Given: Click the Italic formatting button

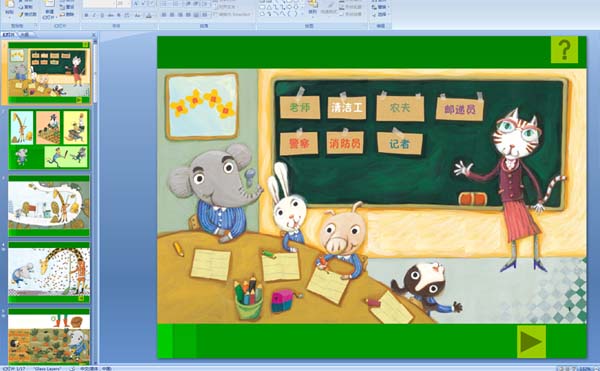Looking at the screenshot, I should 95,15.
